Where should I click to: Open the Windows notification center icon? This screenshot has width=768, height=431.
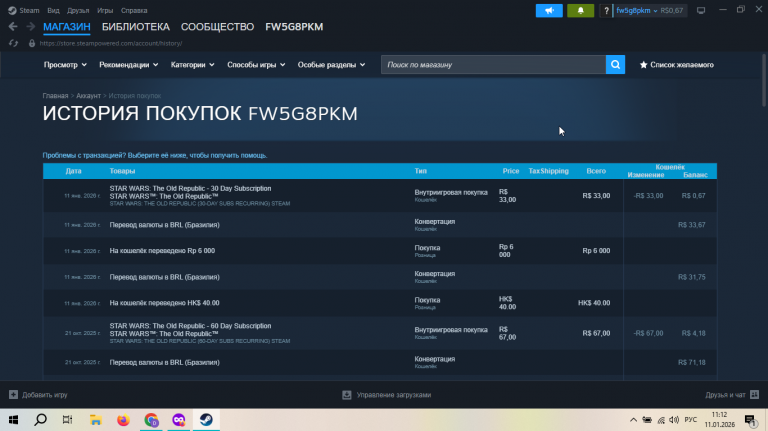pyautogui.click(x=750, y=420)
